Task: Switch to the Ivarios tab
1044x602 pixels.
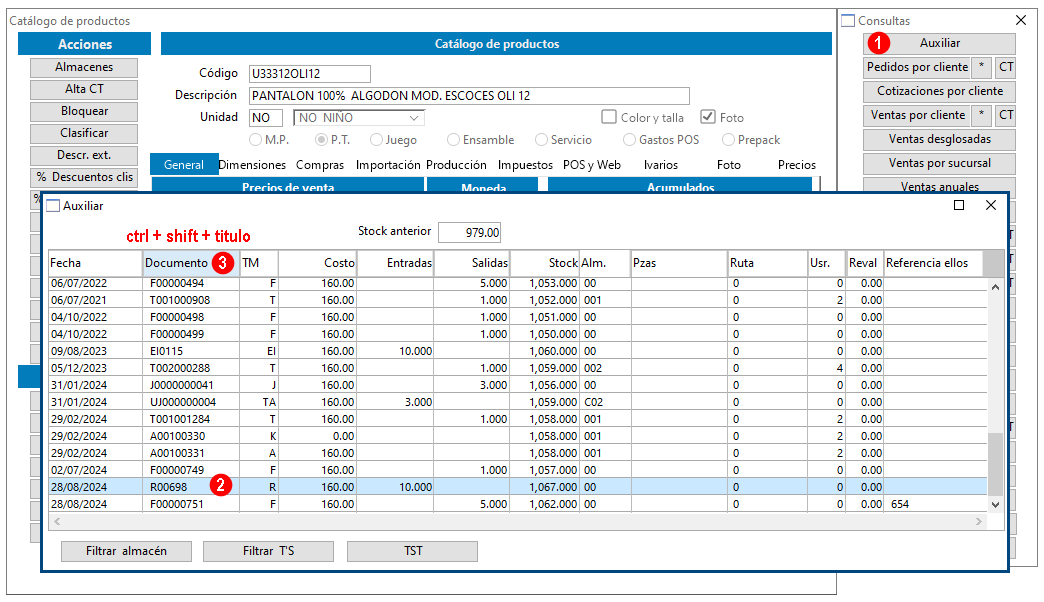Action: [660, 164]
